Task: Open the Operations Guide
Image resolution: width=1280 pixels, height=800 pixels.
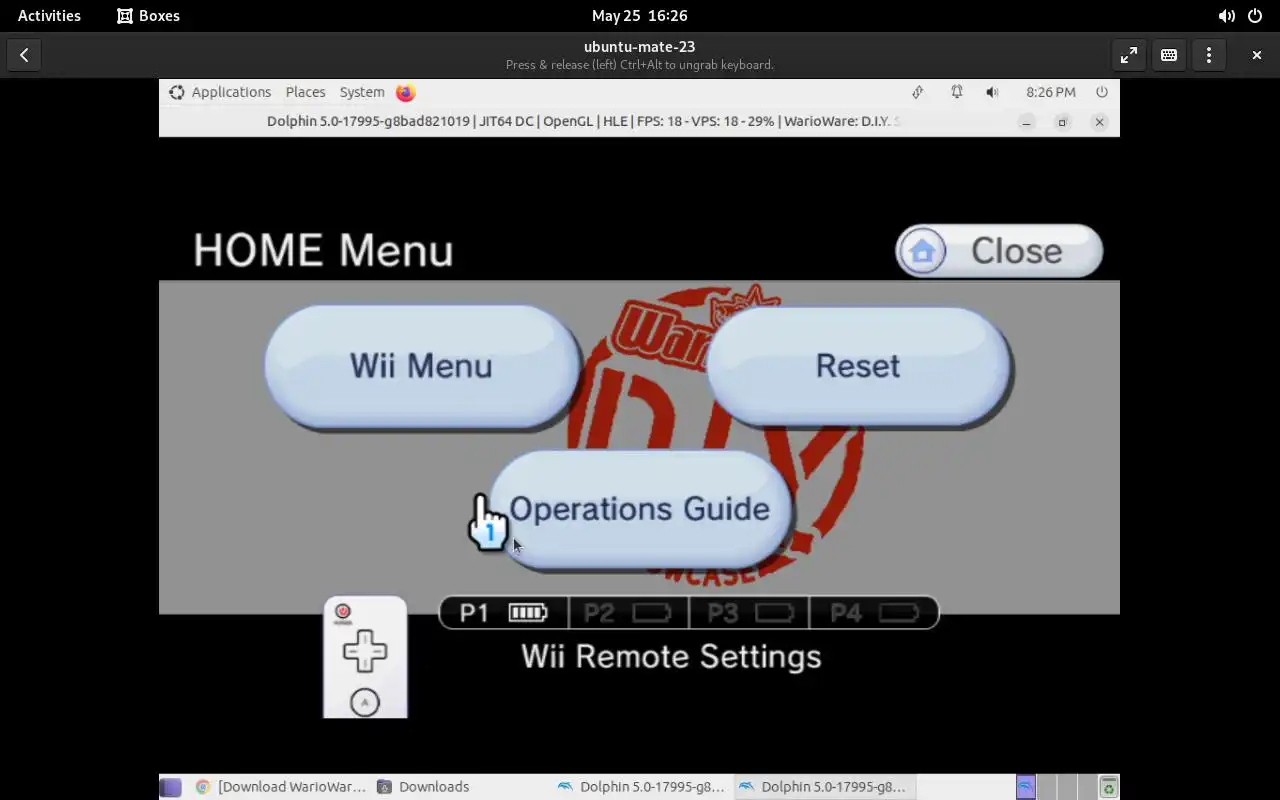Action: pyautogui.click(x=639, y=509)
